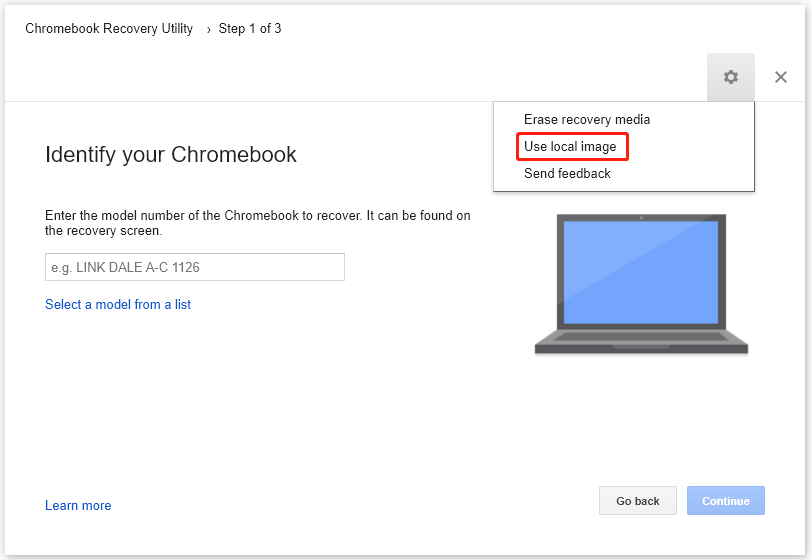812x560 pixels.
Task: Click the Chromebook Recovery Utility breadcrumb title
Action: click(x=109, y=28)
